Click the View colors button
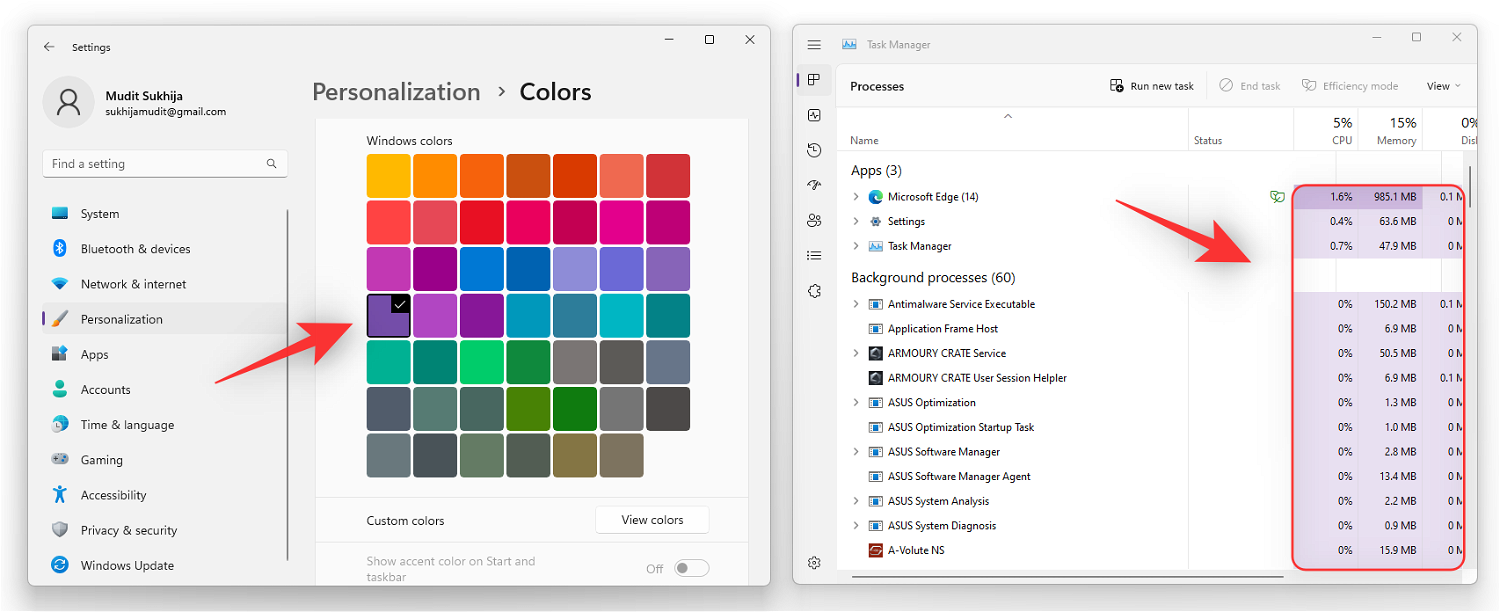Viewport: 1500px width, 612px height. click(652, 520)
